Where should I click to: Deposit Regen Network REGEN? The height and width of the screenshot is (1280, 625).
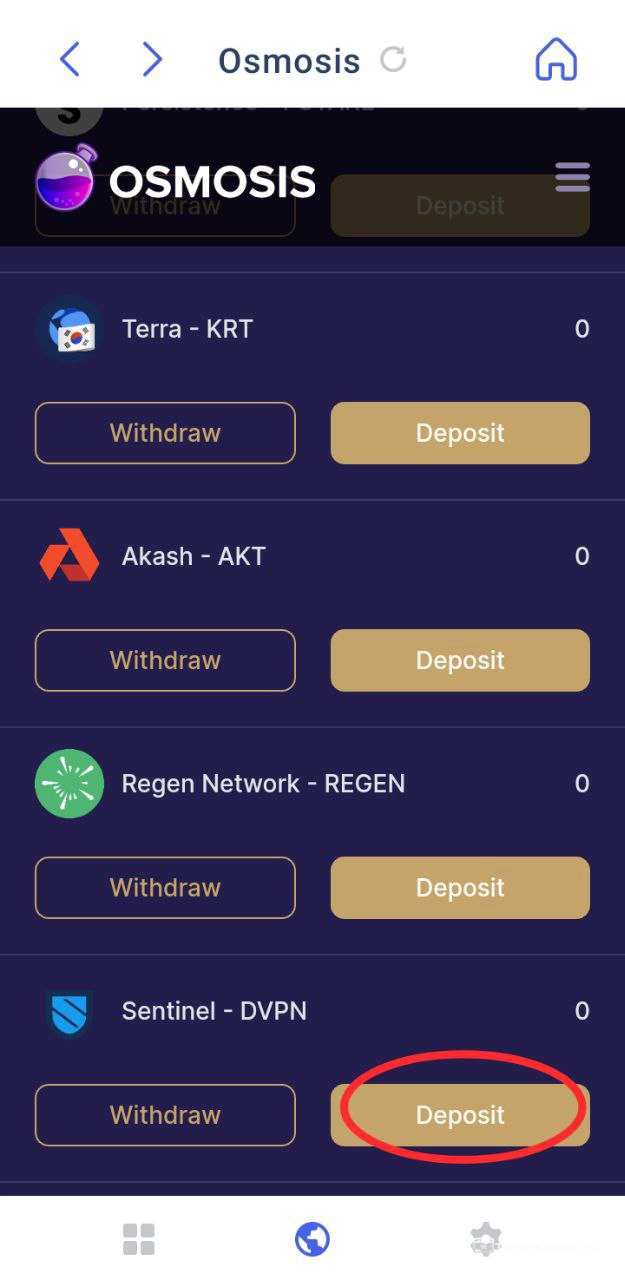pyautogui.click(x=460, y=887)
